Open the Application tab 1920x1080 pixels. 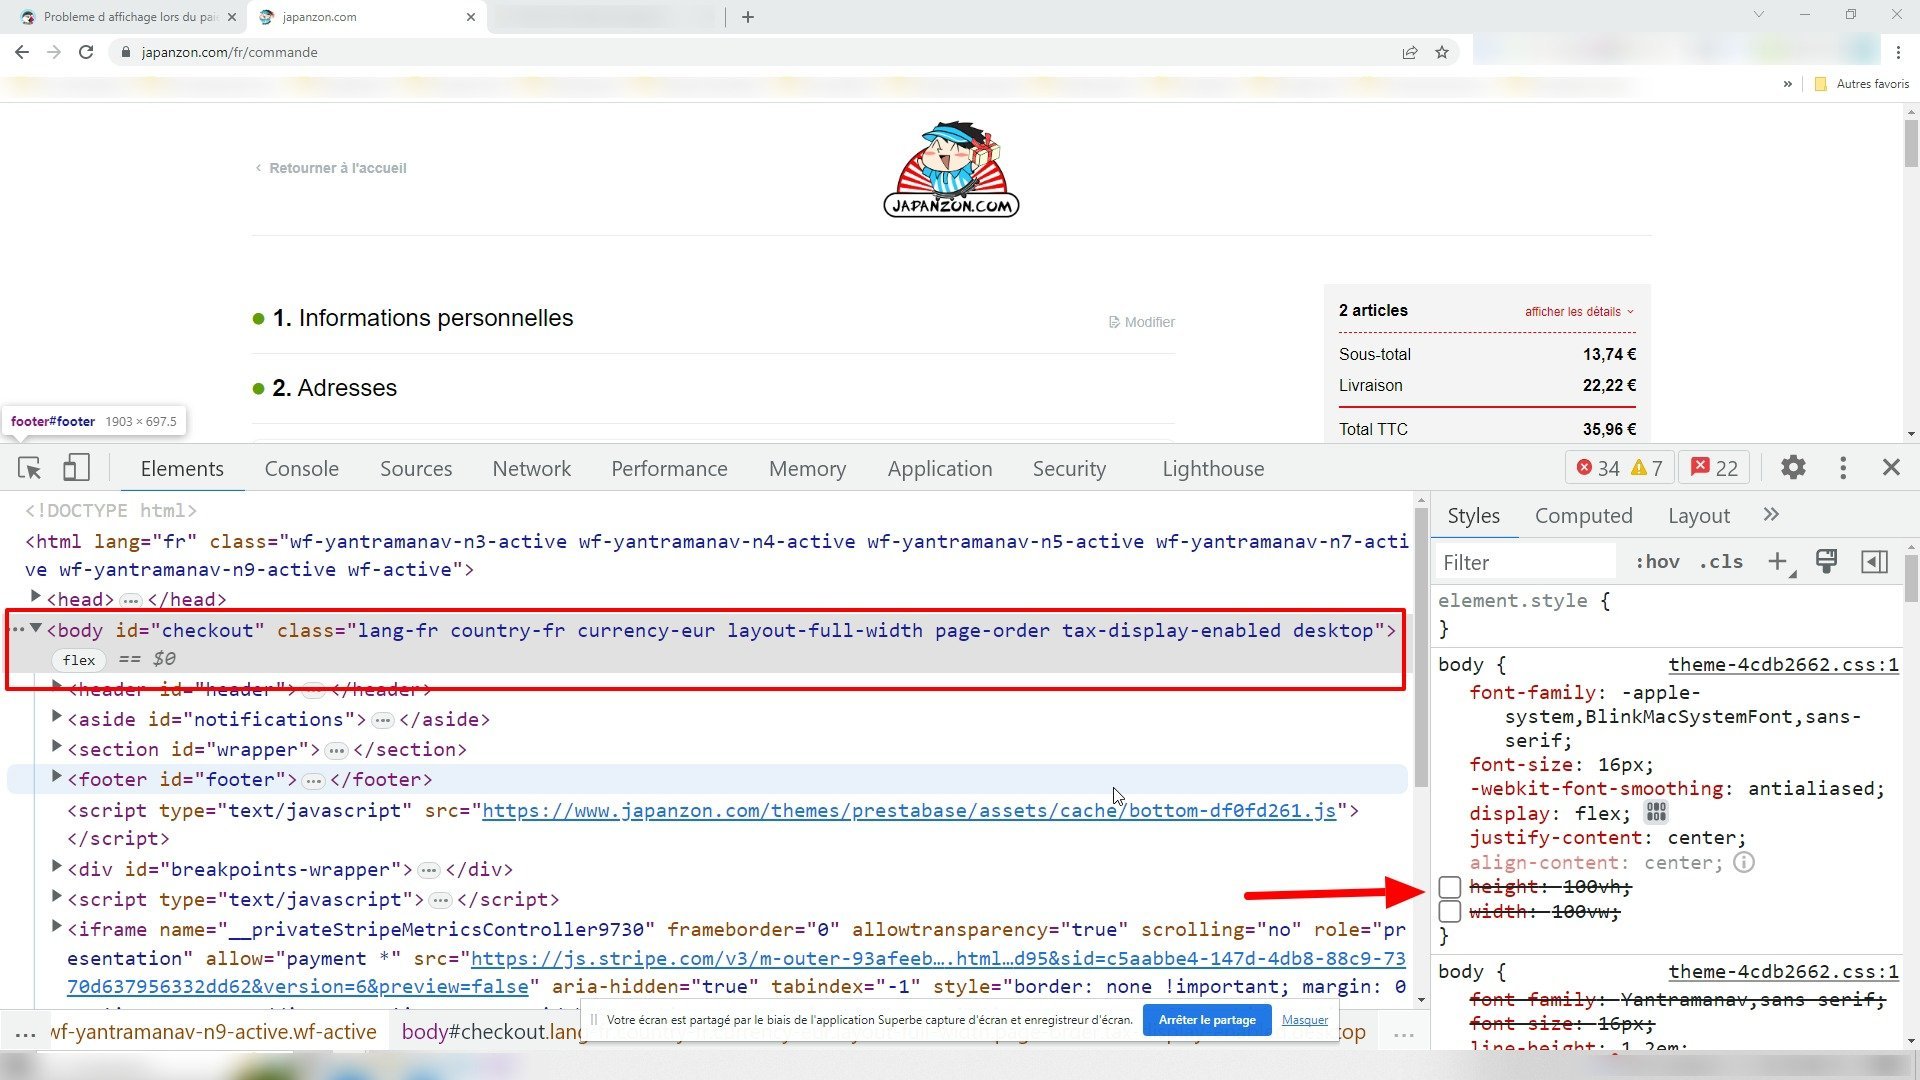940,468
